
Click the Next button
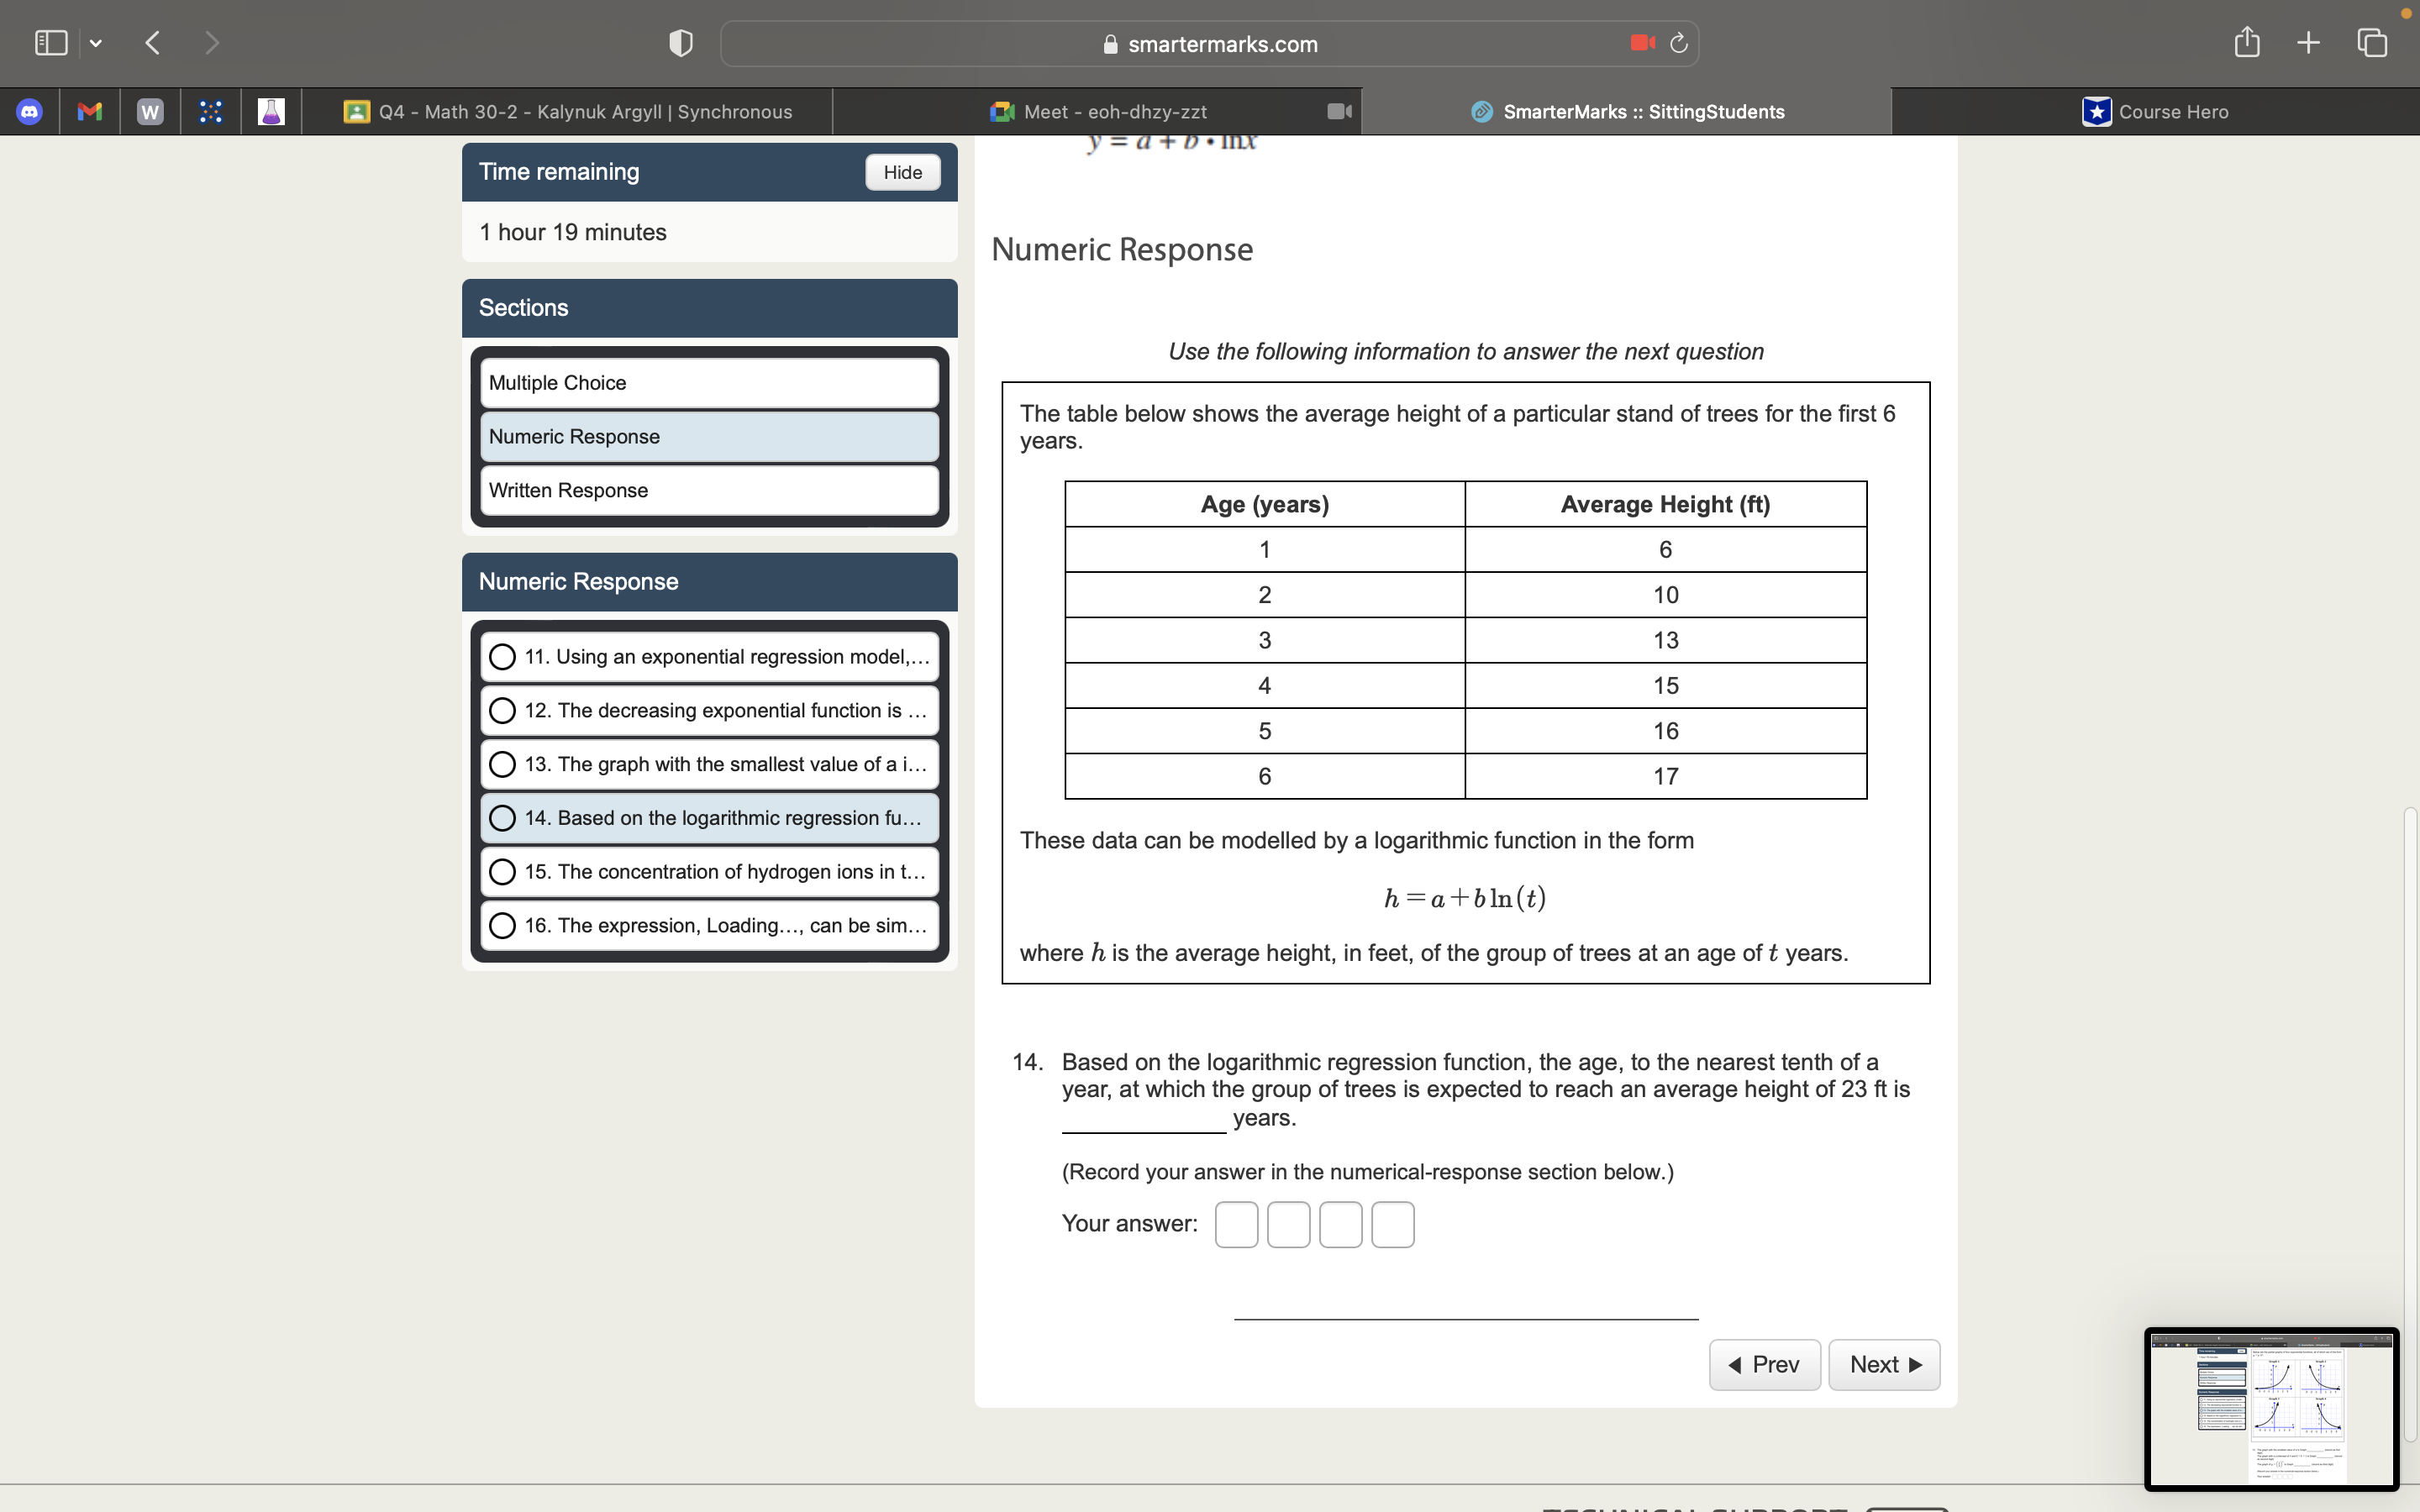pyautogui.click(x=1883, y=1364)
